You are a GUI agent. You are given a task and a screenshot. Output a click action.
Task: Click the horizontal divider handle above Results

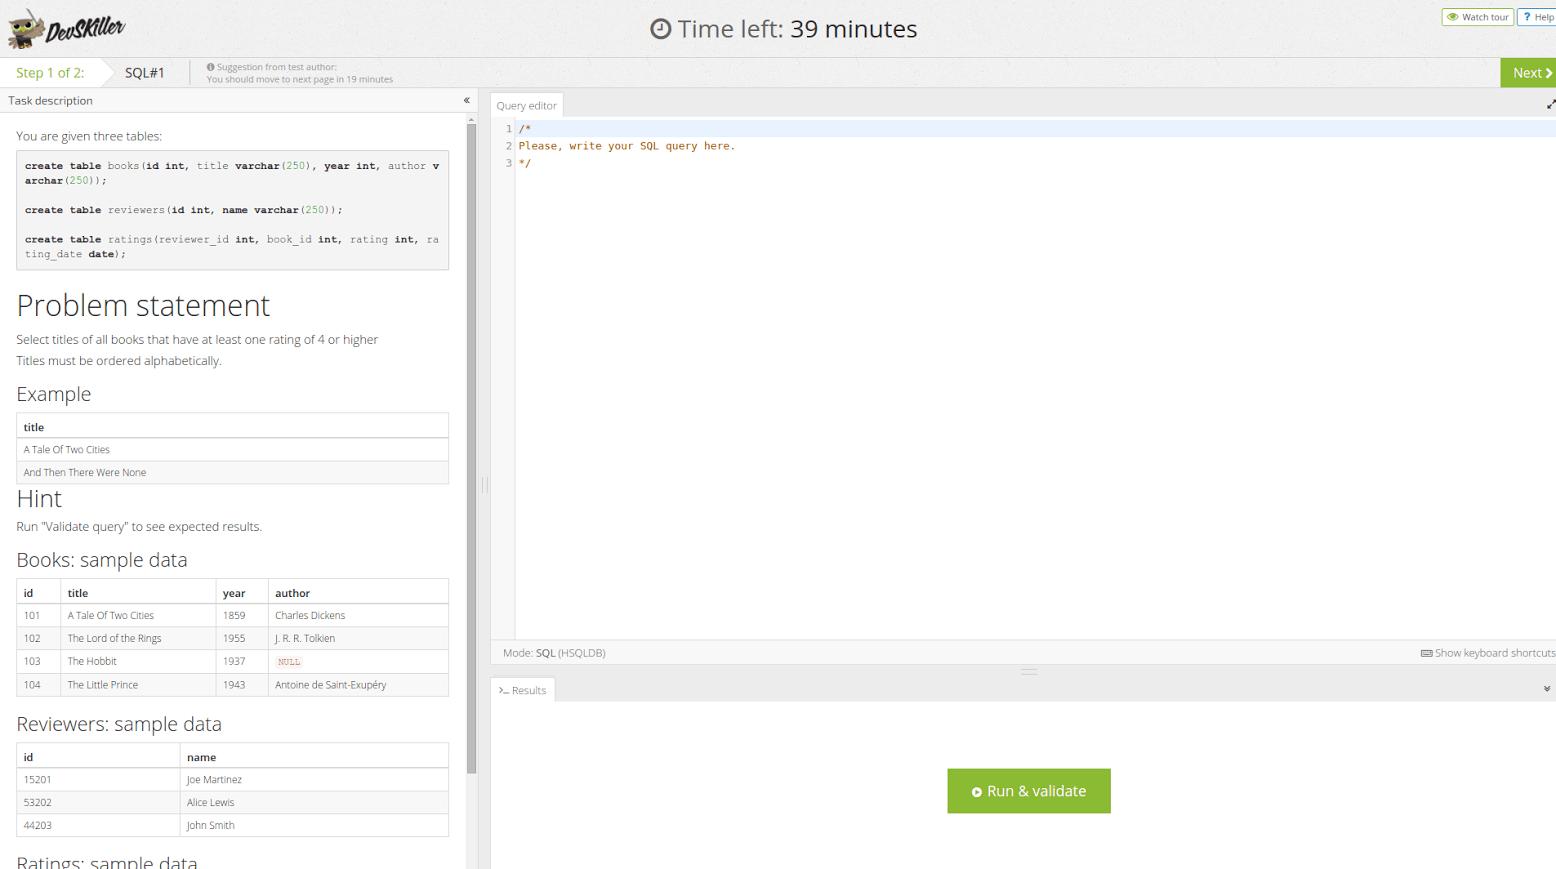tap(1028, 672)
